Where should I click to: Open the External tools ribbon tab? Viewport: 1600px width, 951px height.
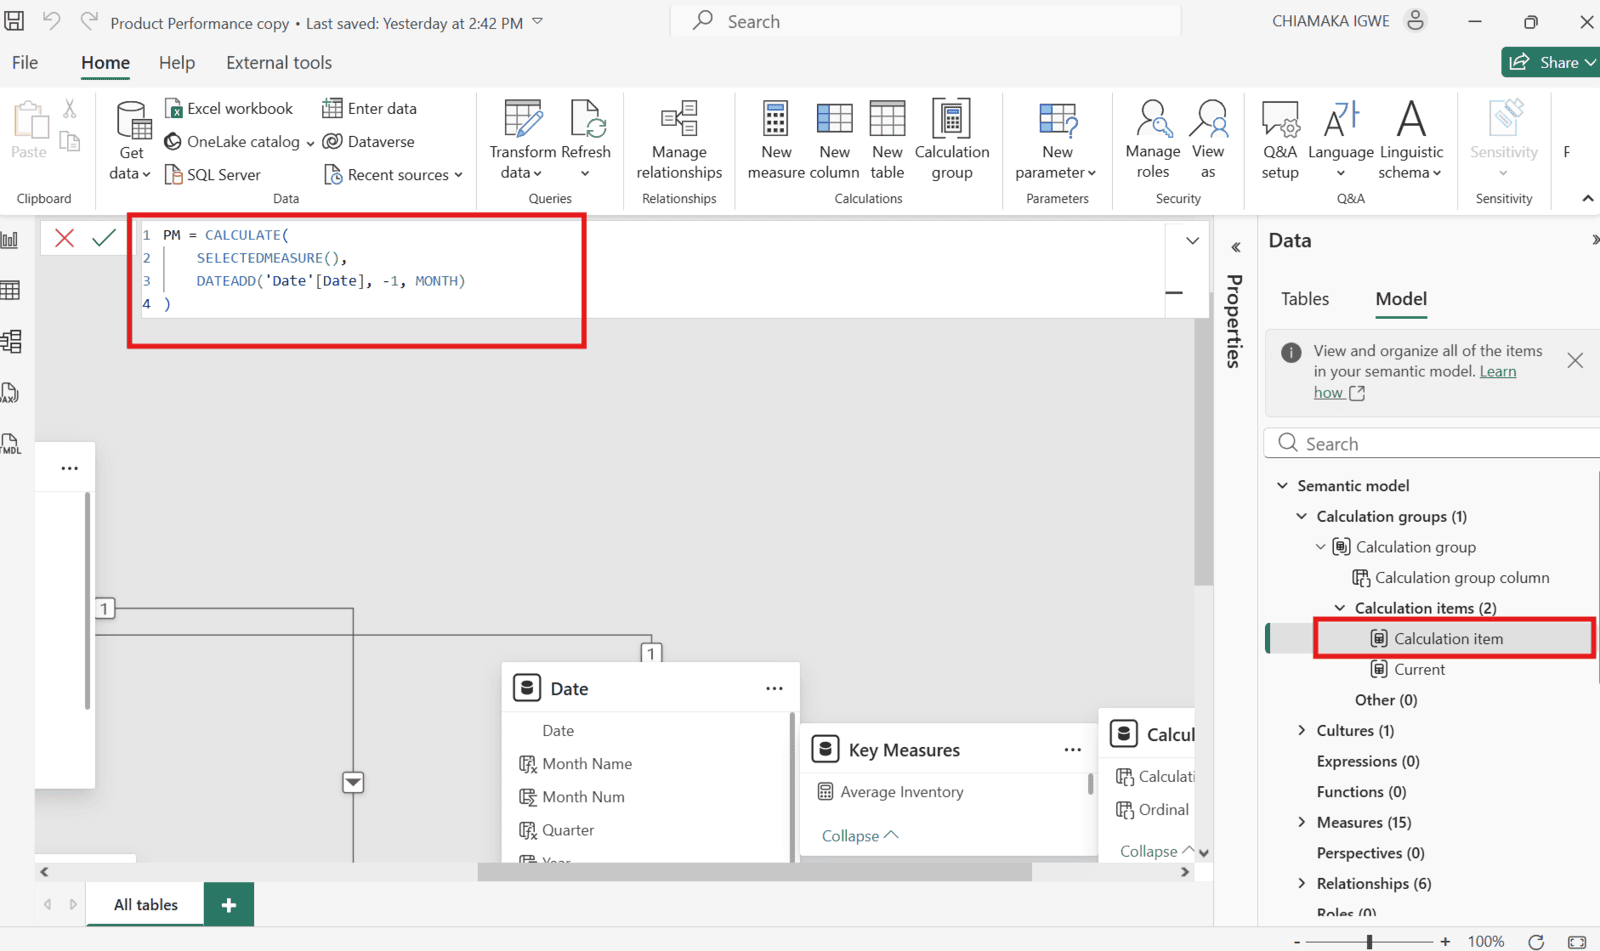click(278, 63)
